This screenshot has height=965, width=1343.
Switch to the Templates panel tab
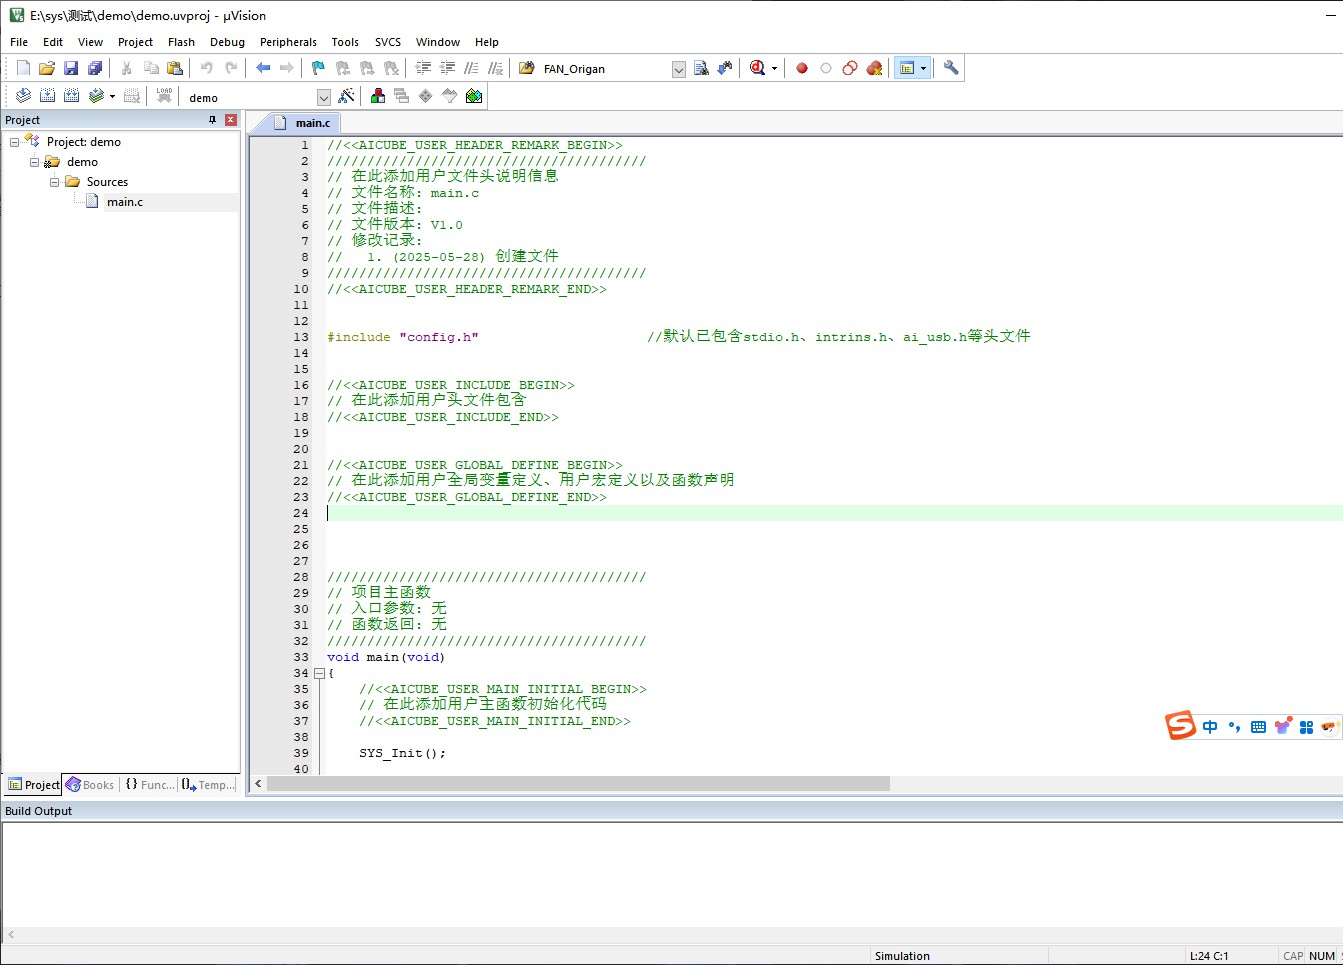208,785
